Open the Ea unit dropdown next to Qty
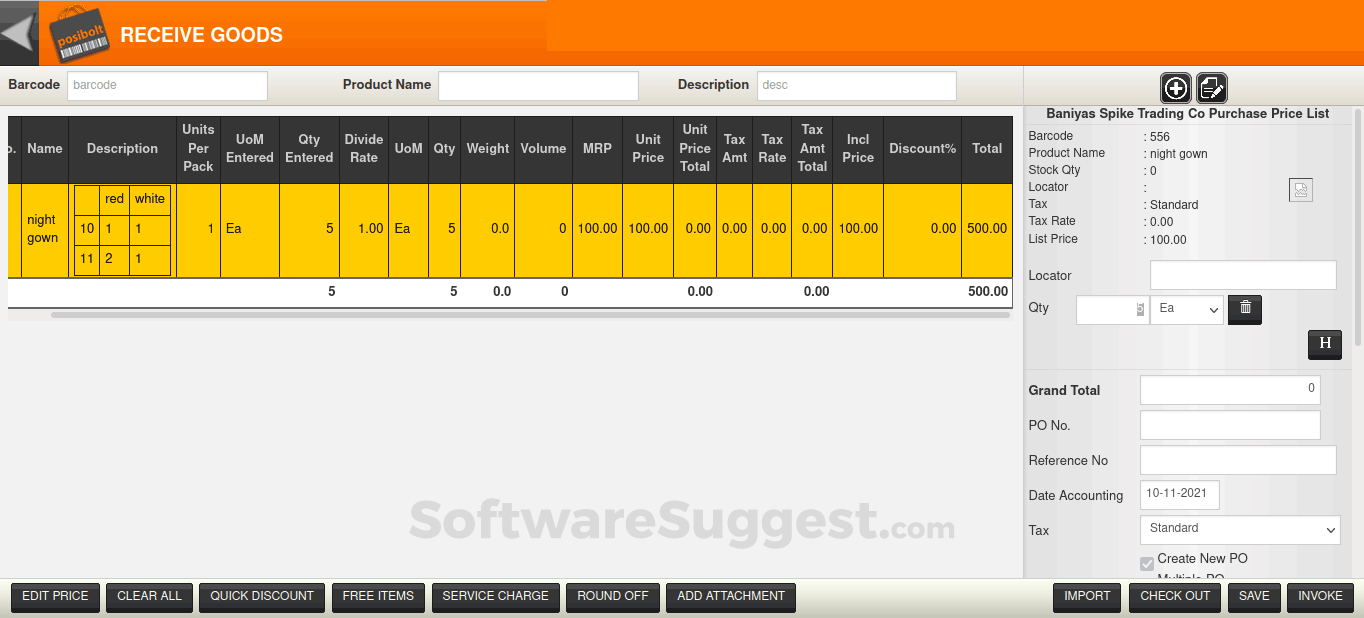Screen dimensions: 1364x618 click(1186, 309)
